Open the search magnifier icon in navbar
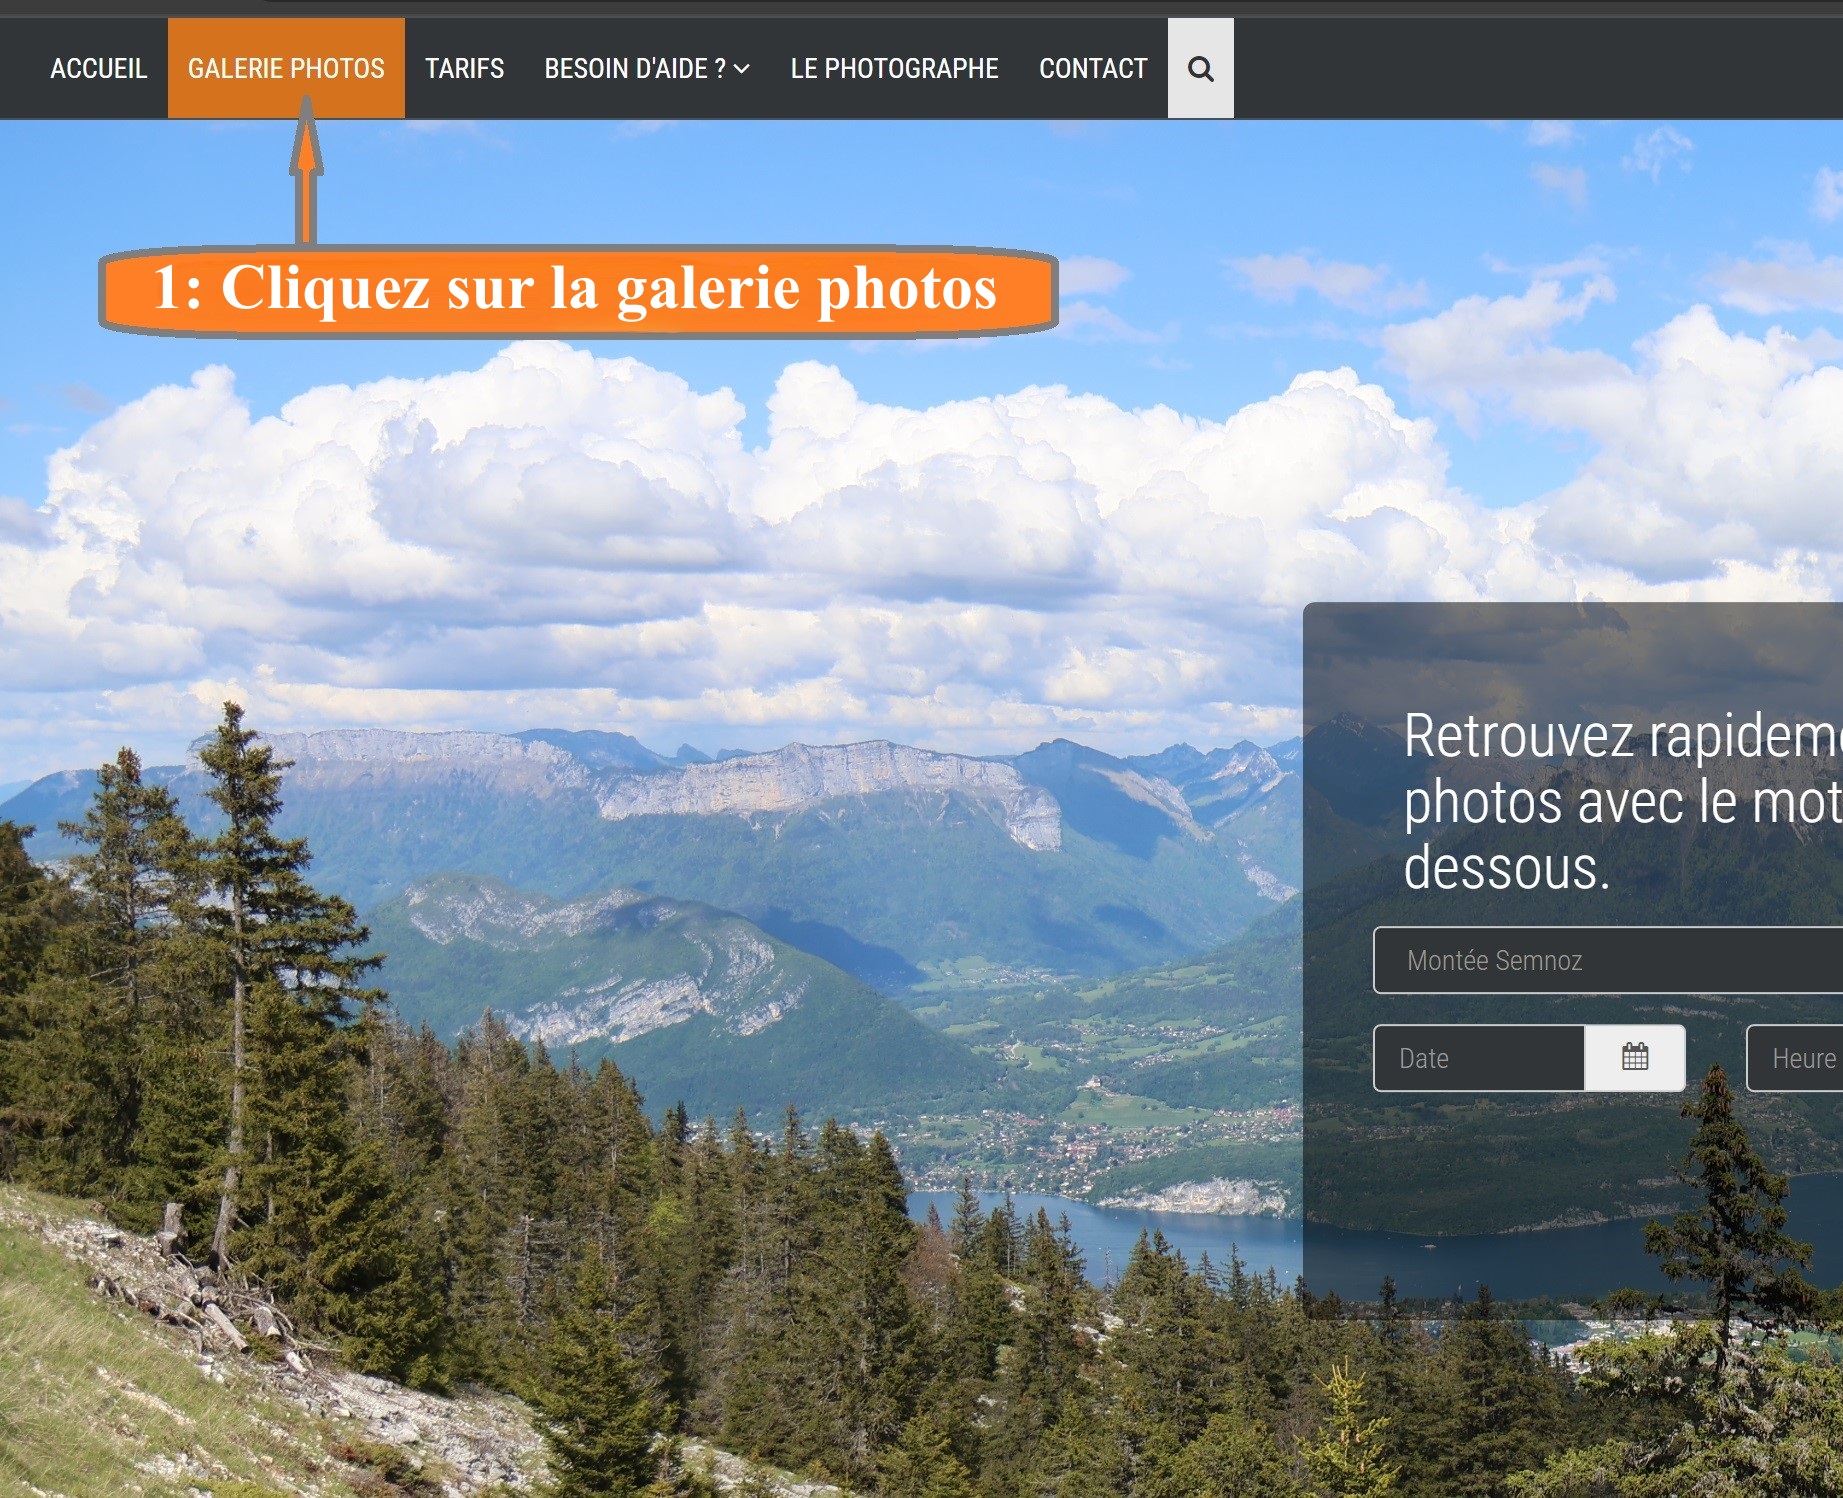Screen dimensions: 1843x1498 (x=1200, y=68)
